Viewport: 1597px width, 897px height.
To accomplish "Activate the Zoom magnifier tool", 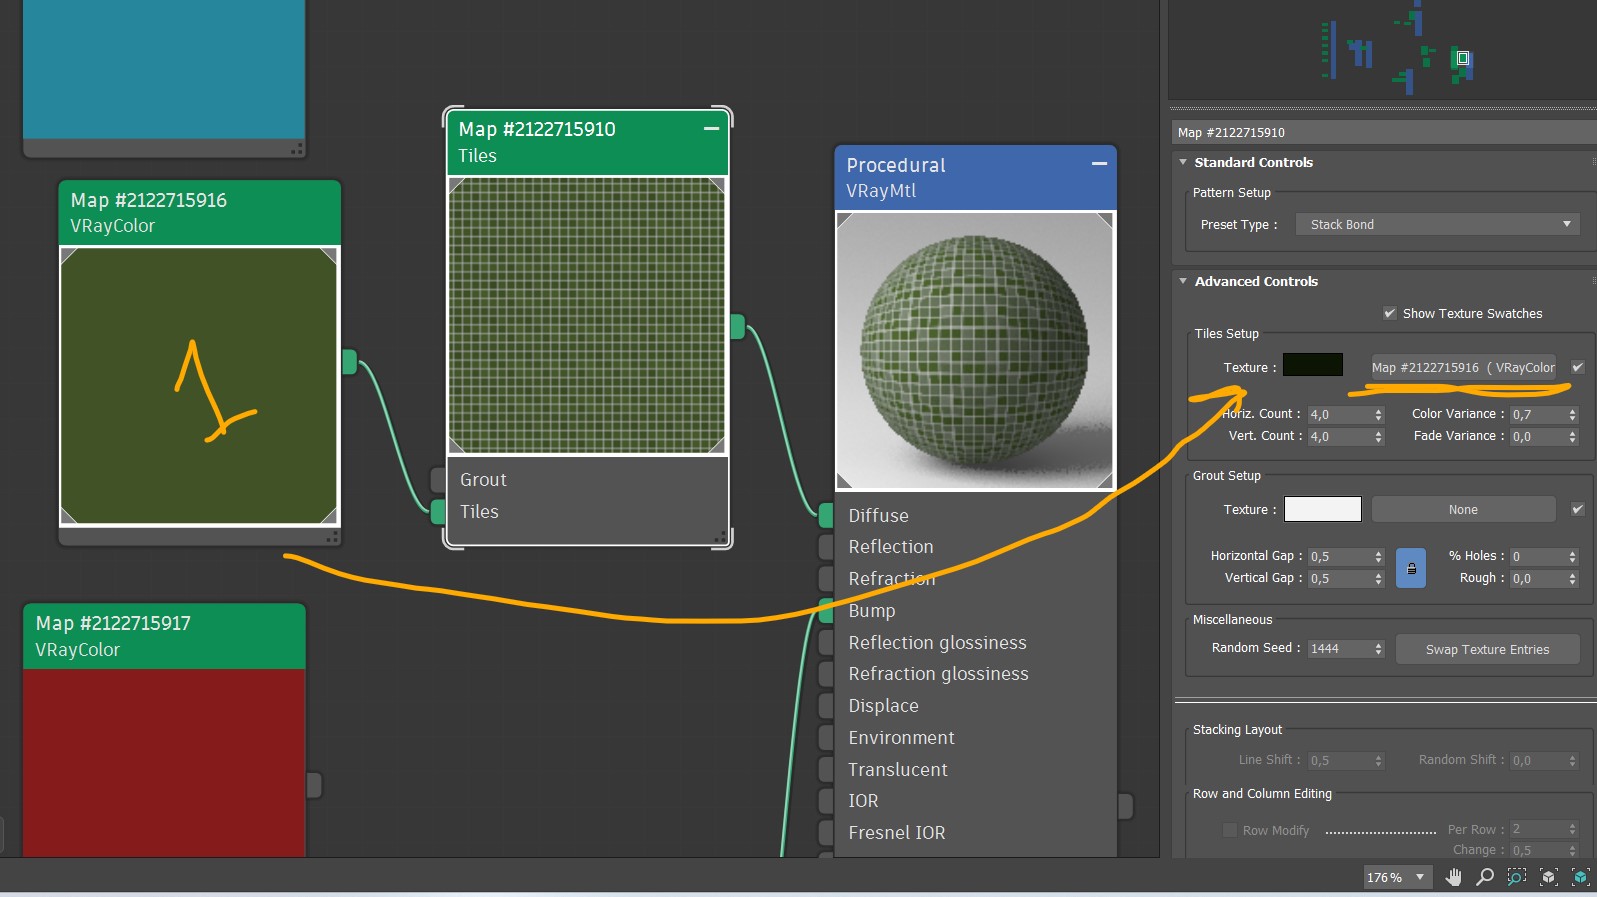I will click(1485, 877).
